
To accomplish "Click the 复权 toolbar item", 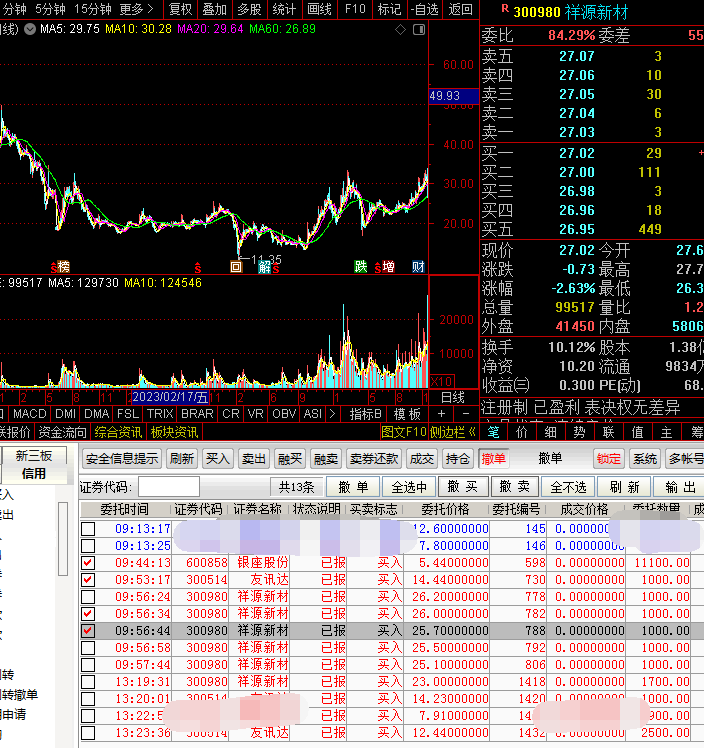I will click(x=180, y=9).
